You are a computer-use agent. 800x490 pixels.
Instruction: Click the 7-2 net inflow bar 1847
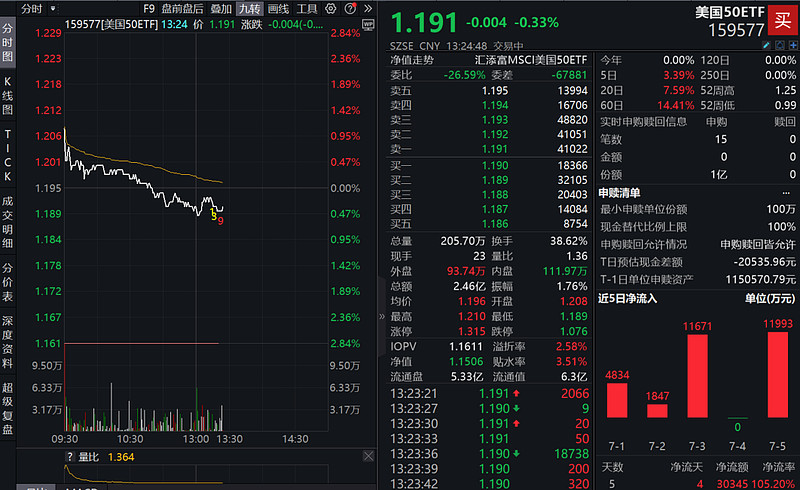point(657,411)
